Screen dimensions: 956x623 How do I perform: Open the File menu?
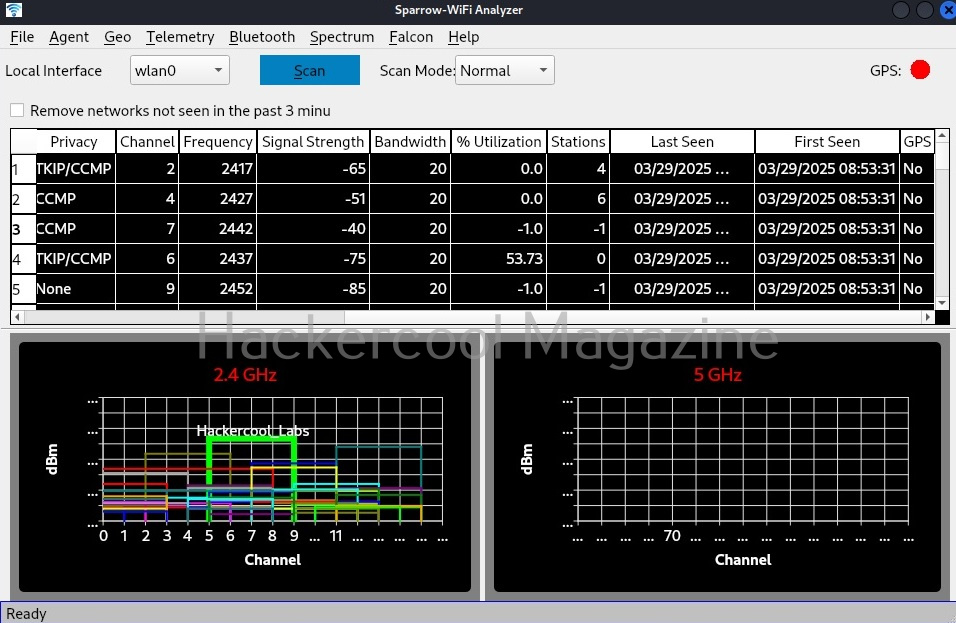[22, 37]
